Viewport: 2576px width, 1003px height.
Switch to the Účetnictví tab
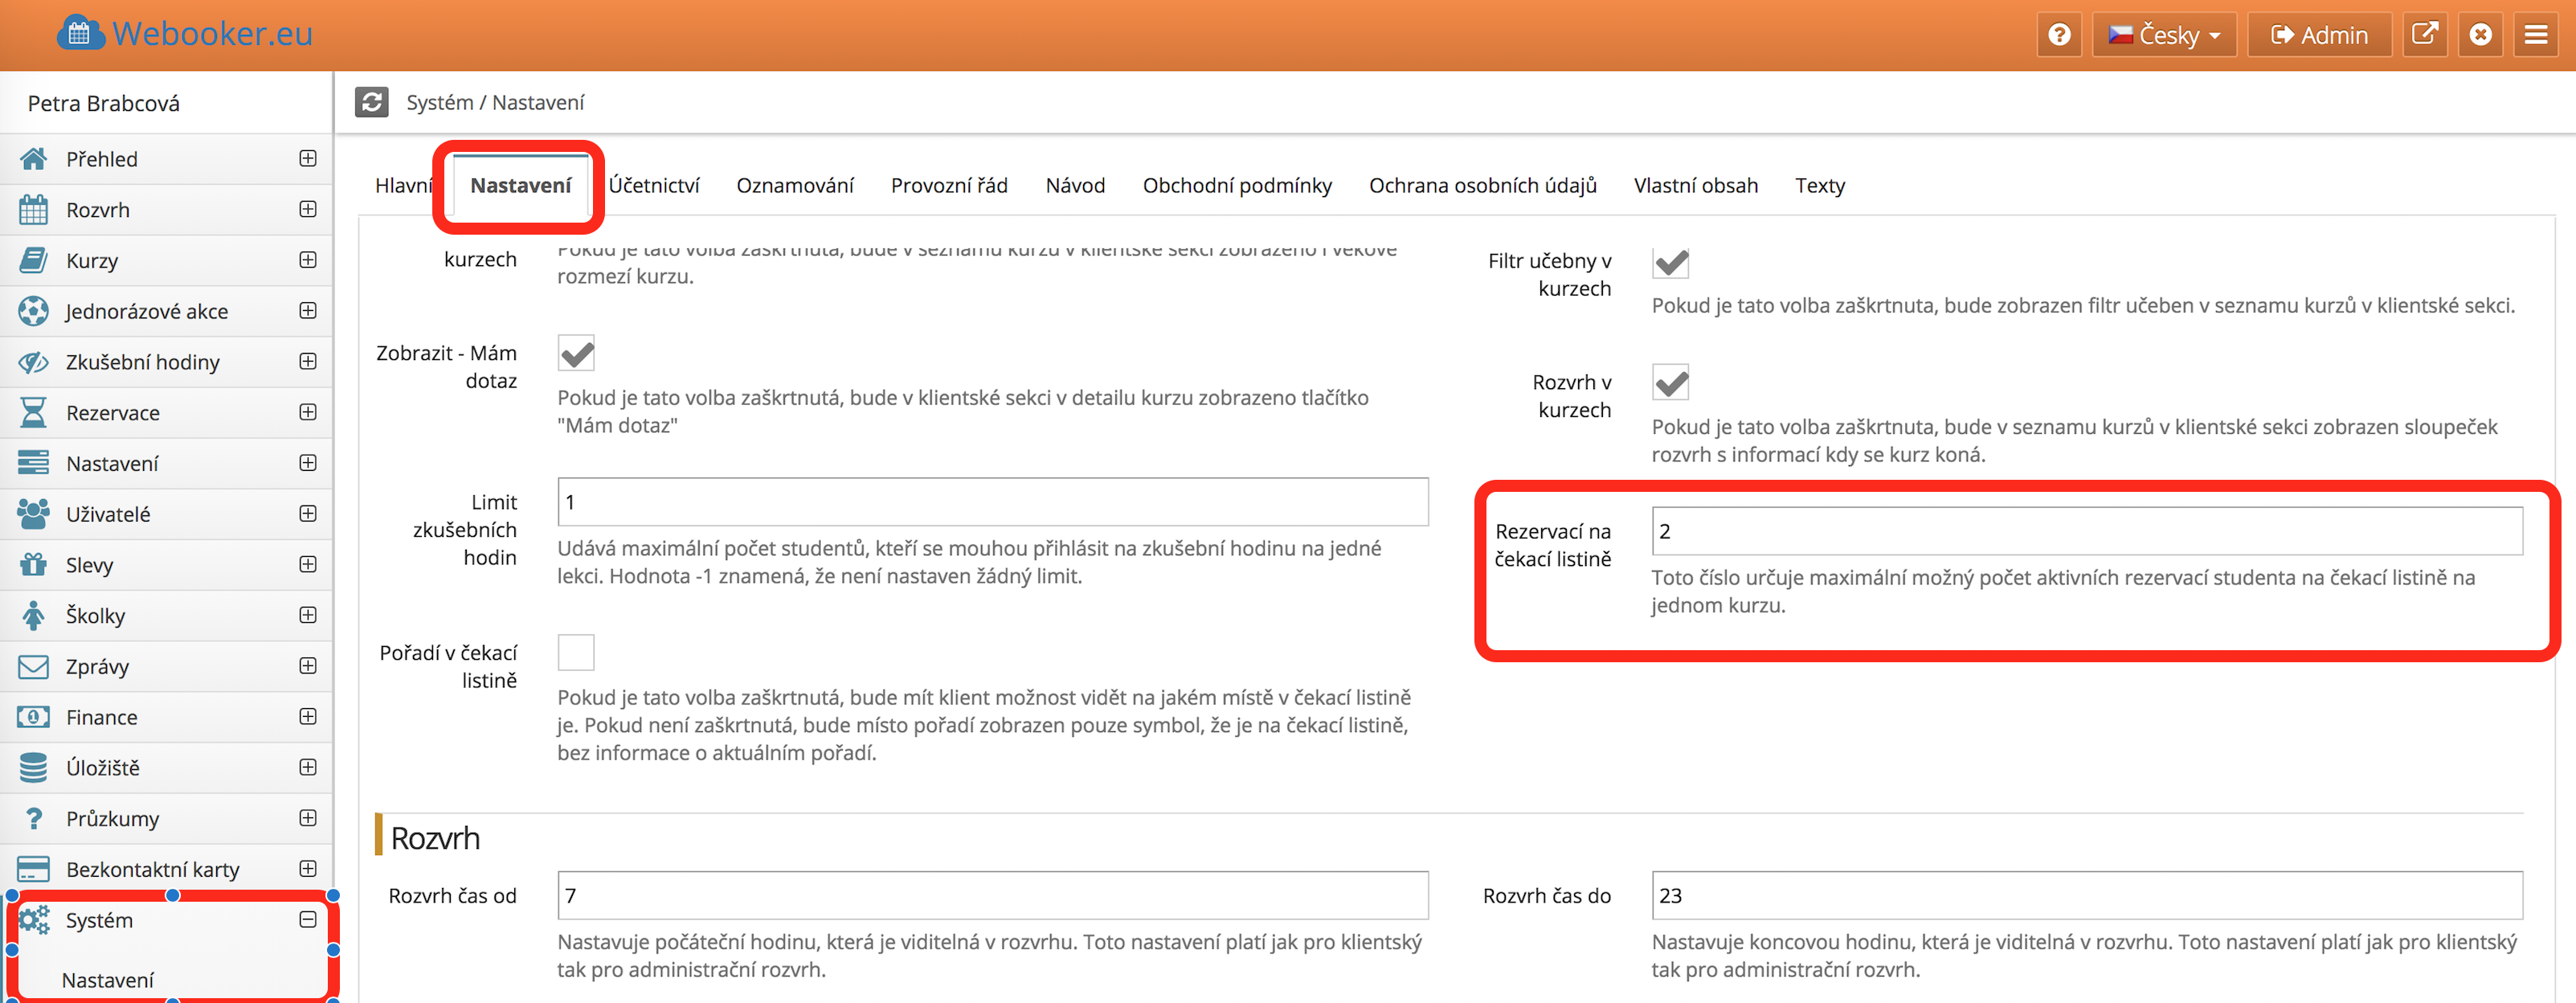click(x=654, y=186)
